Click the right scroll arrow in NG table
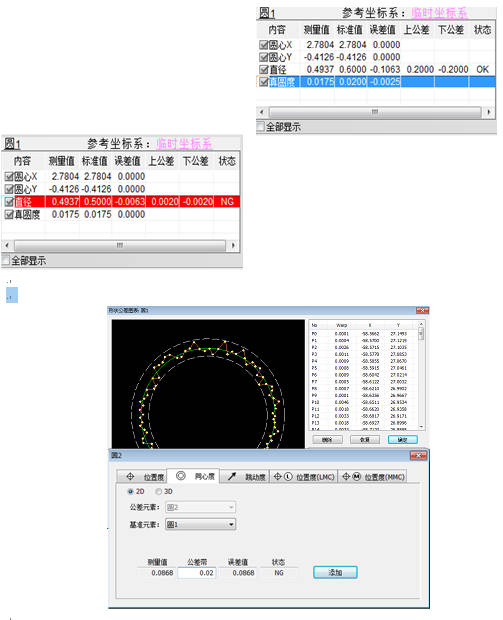This screenshot has width=503, height=620. 233,246
